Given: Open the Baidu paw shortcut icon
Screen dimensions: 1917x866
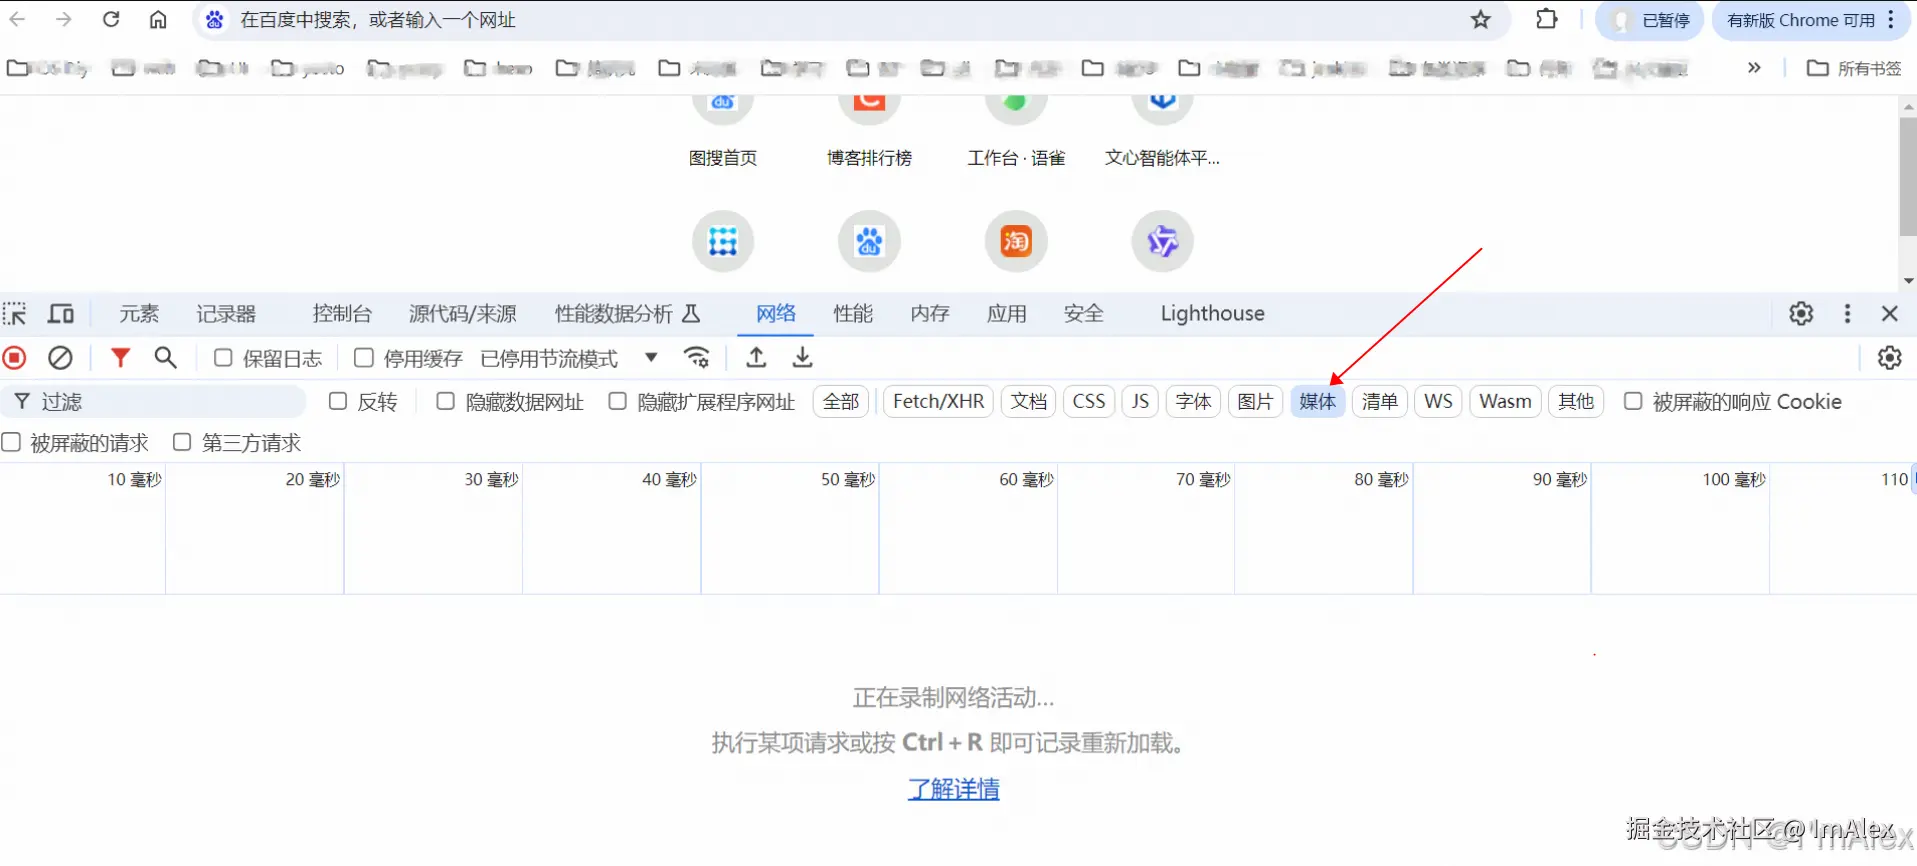Looking at the screenshot, I should pos(869,241).
